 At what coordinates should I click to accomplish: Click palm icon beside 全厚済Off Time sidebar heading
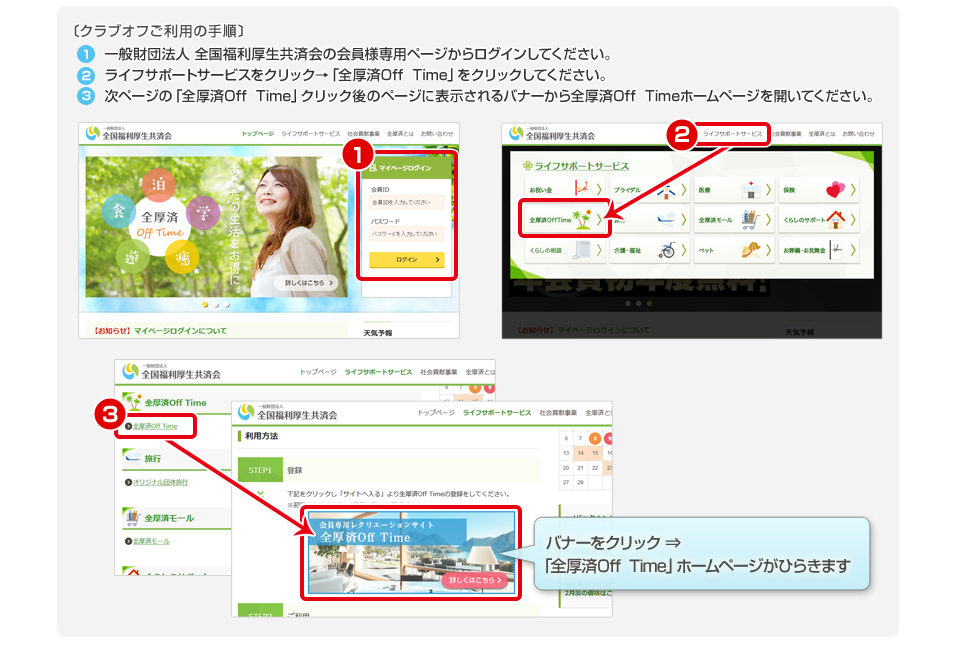click(132, 401)
